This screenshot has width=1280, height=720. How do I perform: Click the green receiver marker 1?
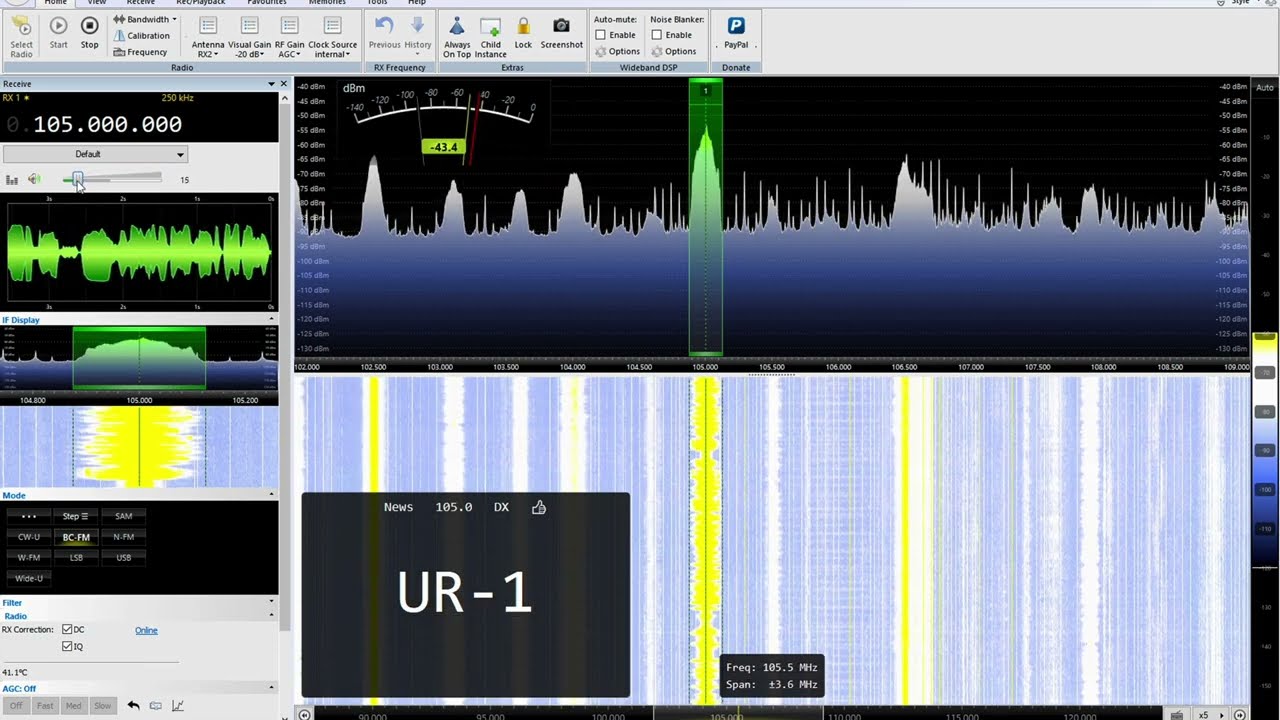pyautogui.click(x=705, y=91)
